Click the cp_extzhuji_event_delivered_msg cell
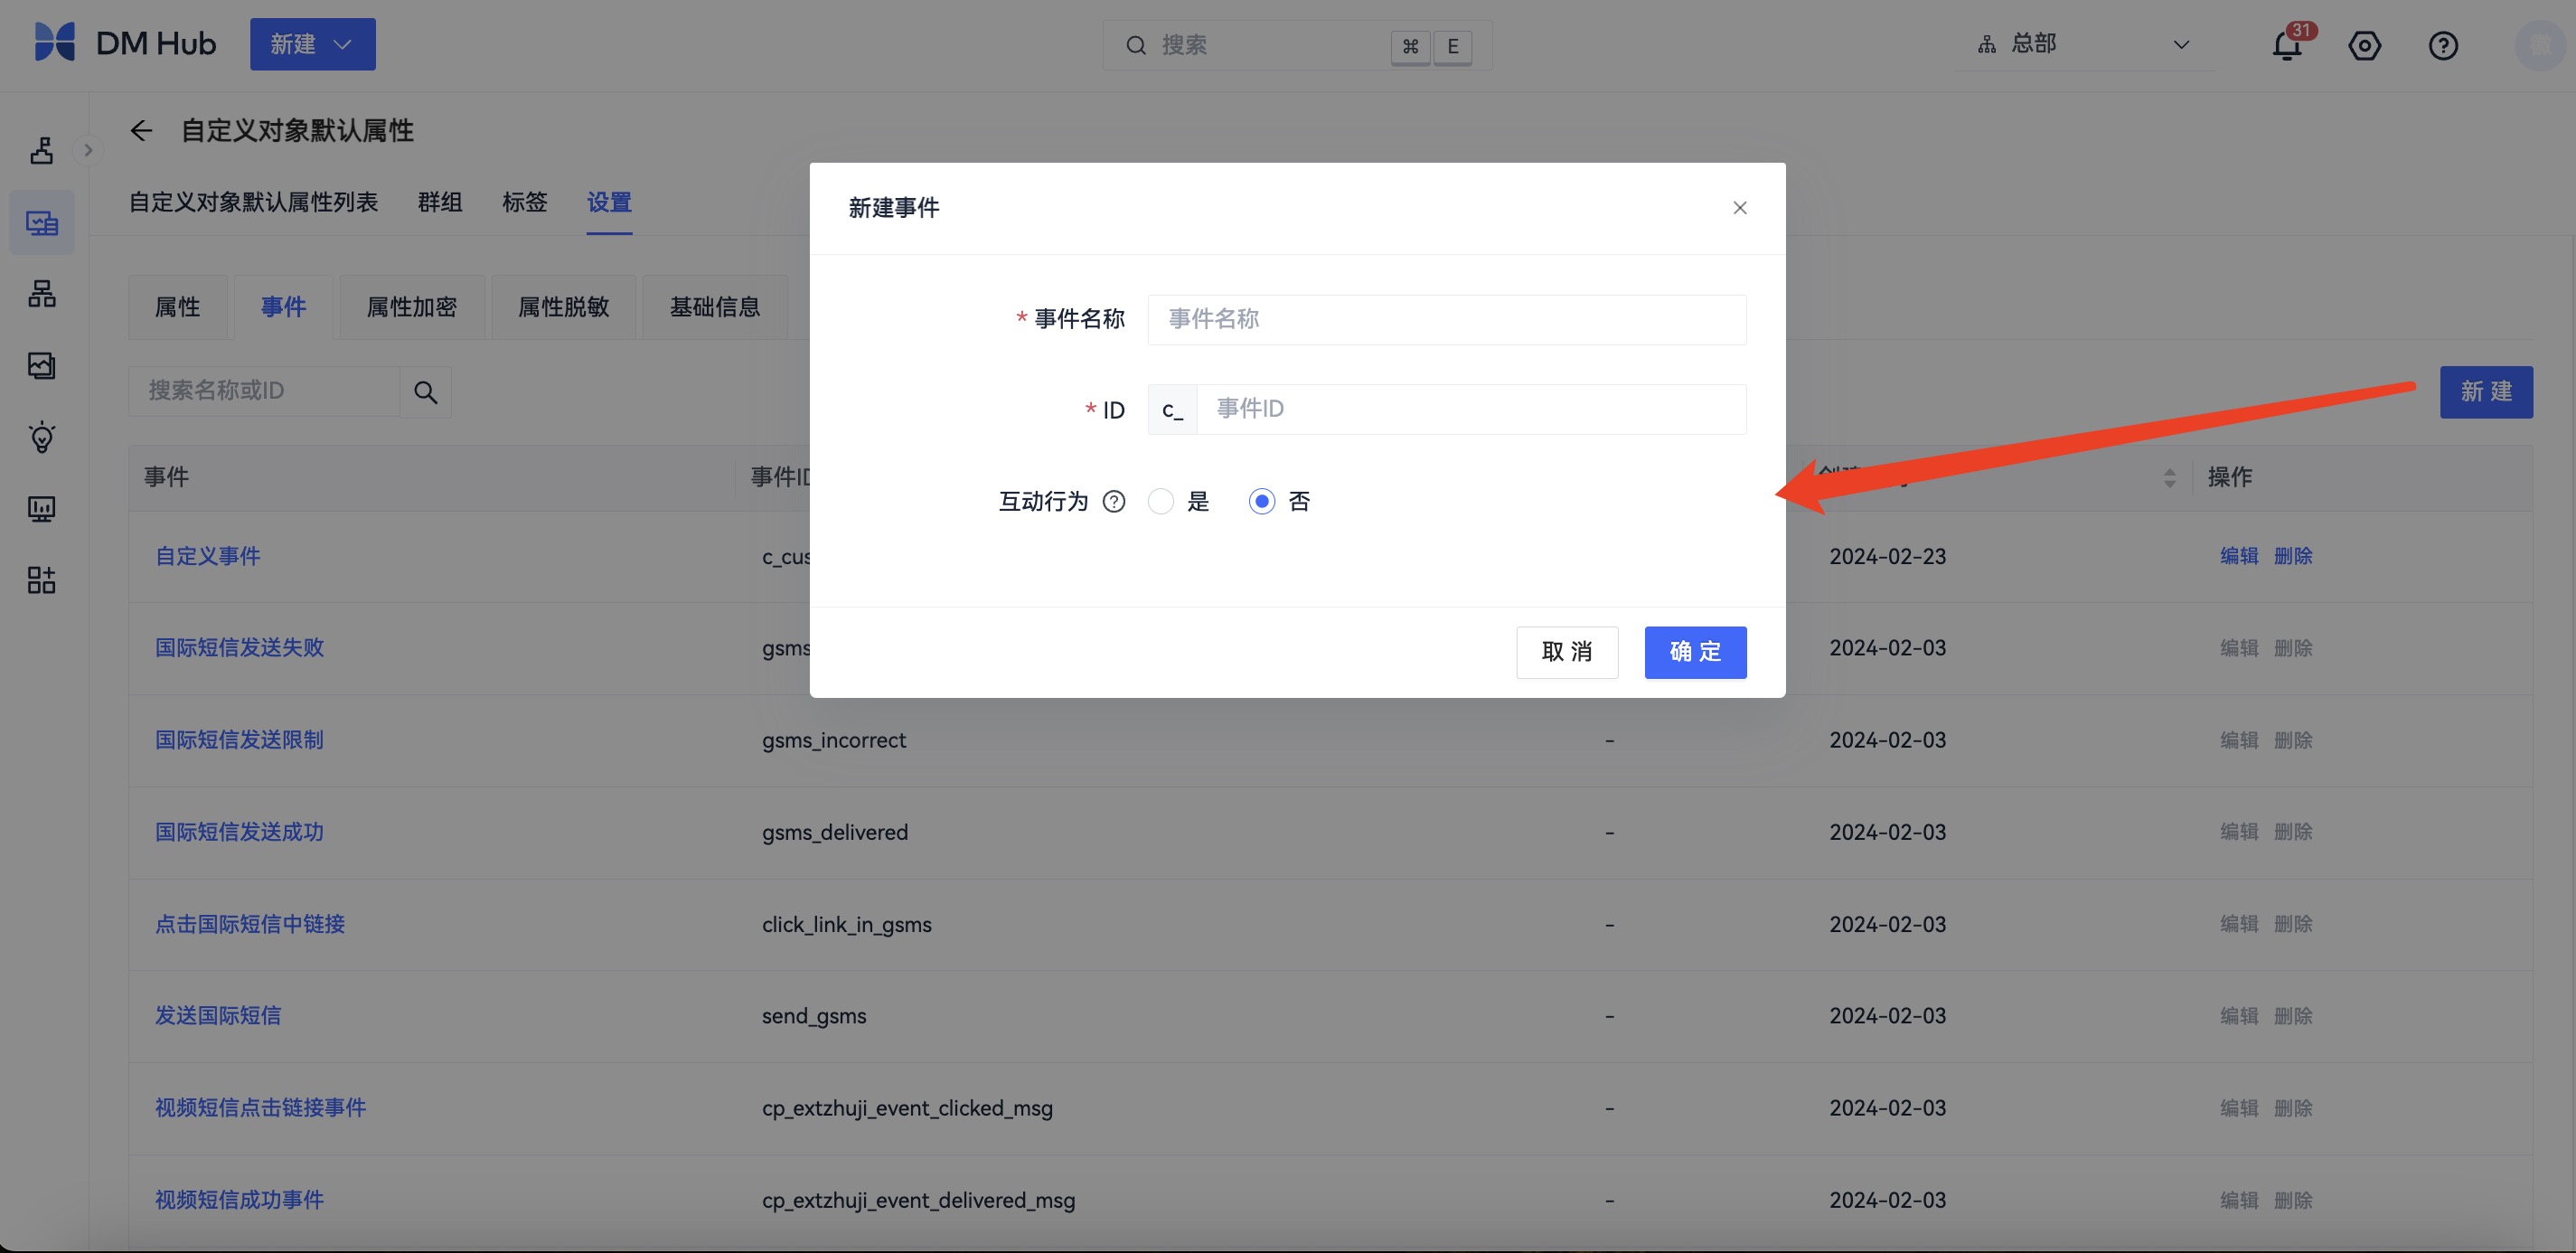2576x1253 pixels. [x=918, y=1201]
